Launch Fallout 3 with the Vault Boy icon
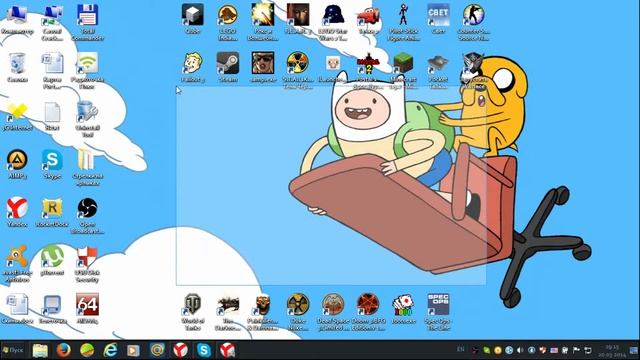 tap(193, 67)
